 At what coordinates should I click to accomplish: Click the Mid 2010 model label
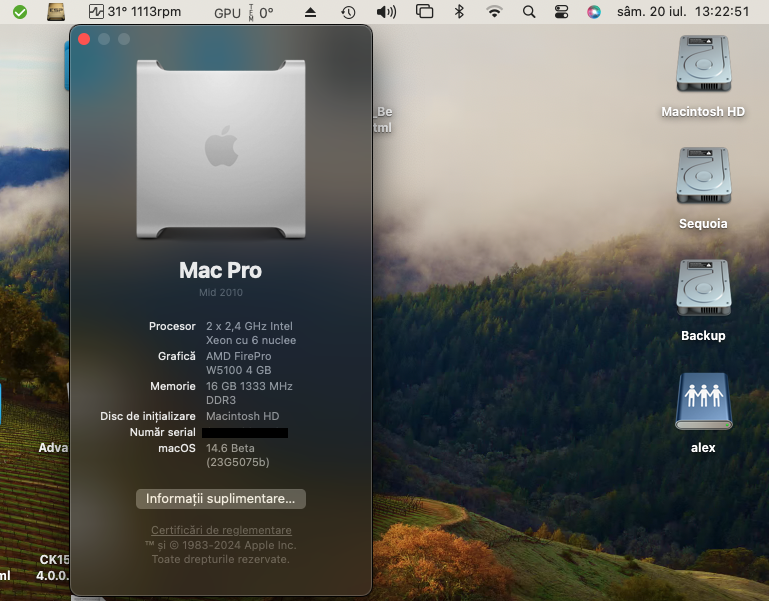click(221, 292)
